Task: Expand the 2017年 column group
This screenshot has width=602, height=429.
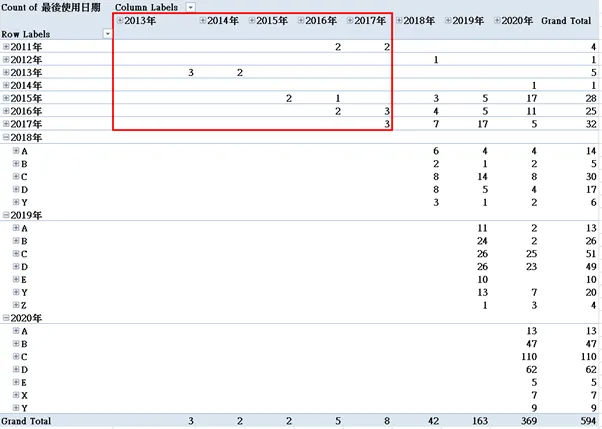Action: tap(350, 20)
